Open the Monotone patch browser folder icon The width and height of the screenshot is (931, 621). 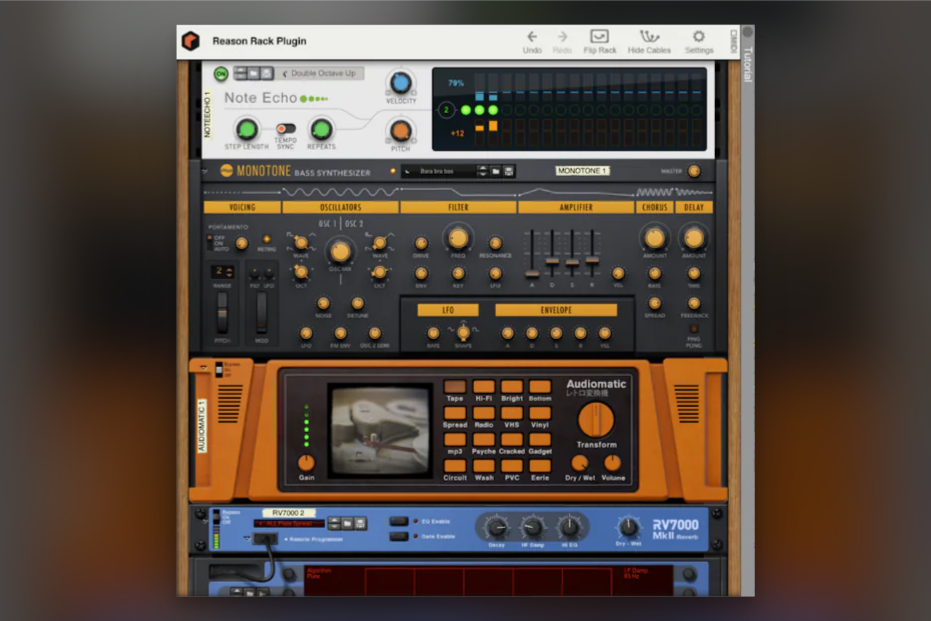point(496,172)
